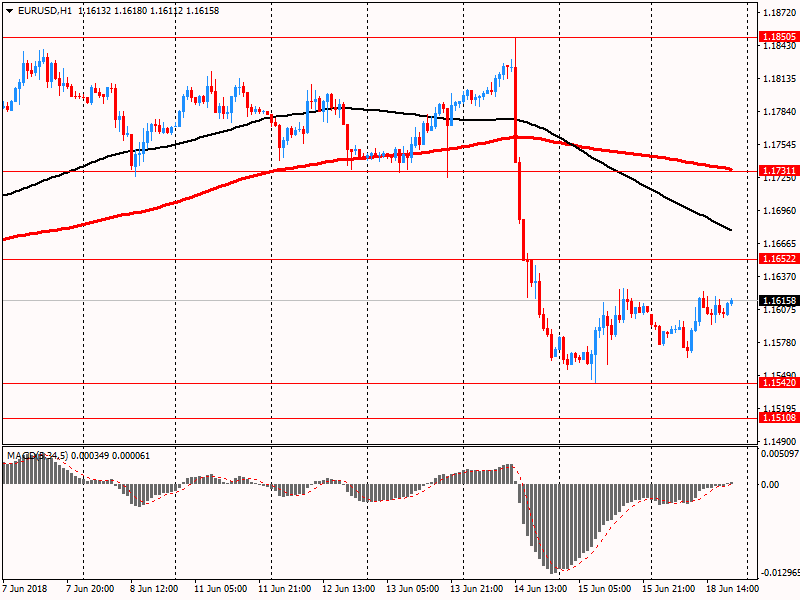Click the 15 Jun 21:00 time label
The image size is (800, 600).
(x=668, y=589)
